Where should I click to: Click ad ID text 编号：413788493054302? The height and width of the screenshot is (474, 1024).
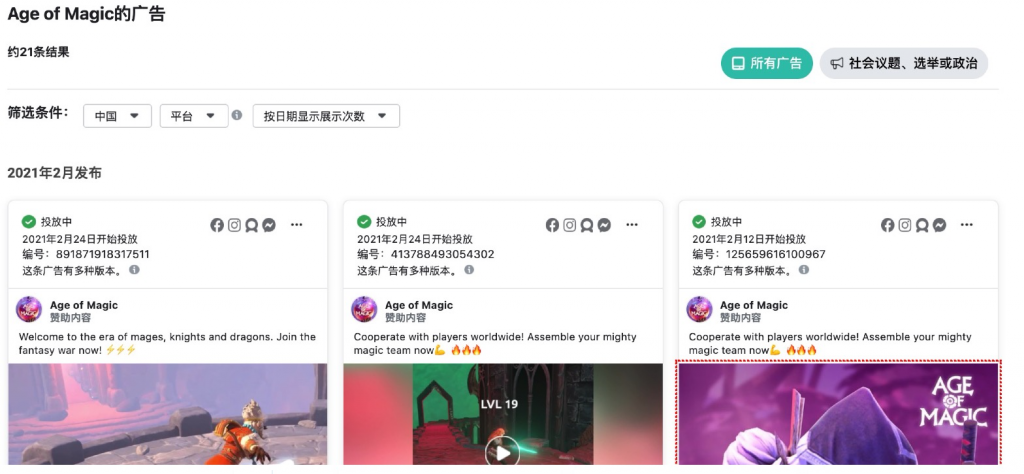425,255
